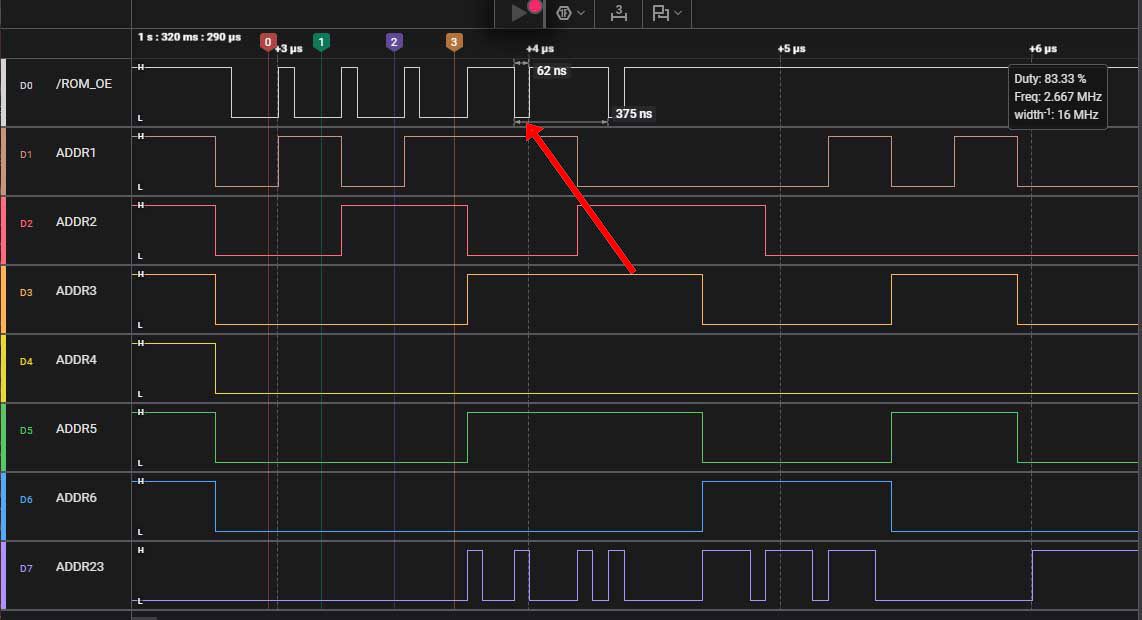
Task: Click the red color strip of ADDR2
Action: pos(3,230)
